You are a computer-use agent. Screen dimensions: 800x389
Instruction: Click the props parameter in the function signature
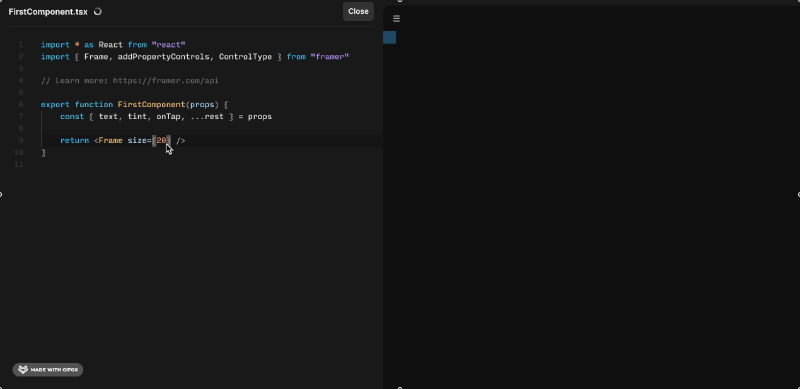202,105
